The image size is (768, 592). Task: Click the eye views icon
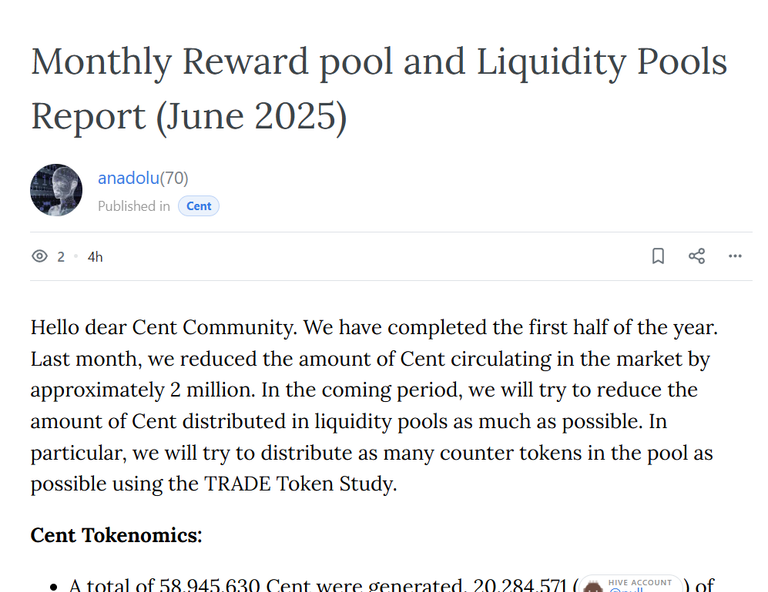pos(40,256)
